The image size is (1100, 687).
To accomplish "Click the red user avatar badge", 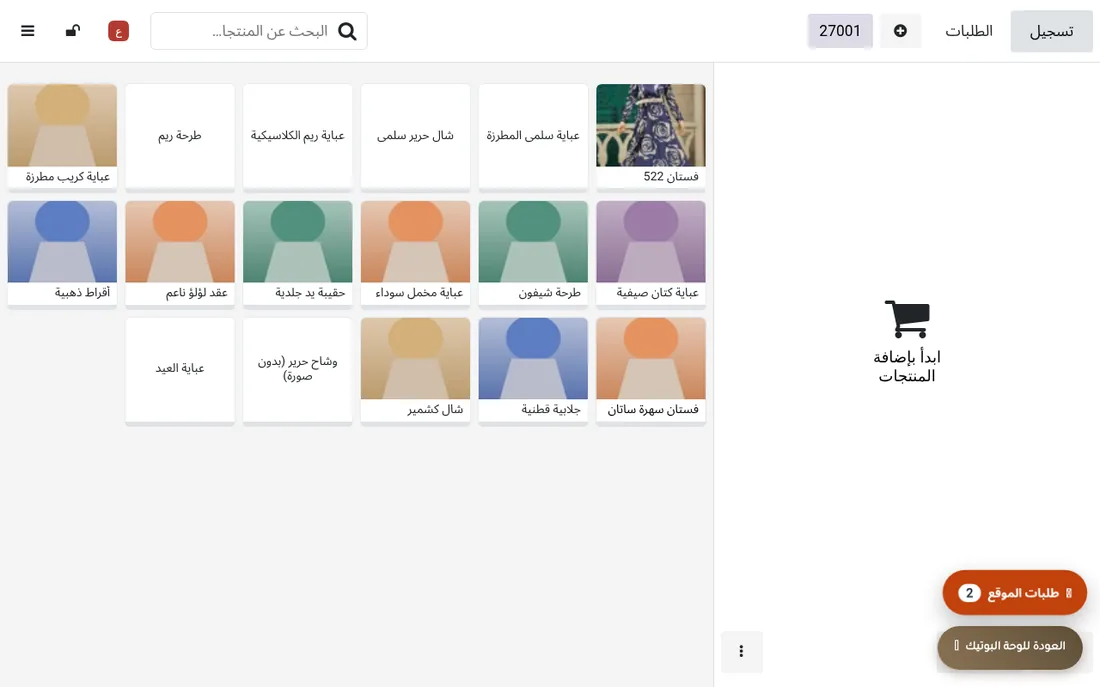I will (119, 31).
